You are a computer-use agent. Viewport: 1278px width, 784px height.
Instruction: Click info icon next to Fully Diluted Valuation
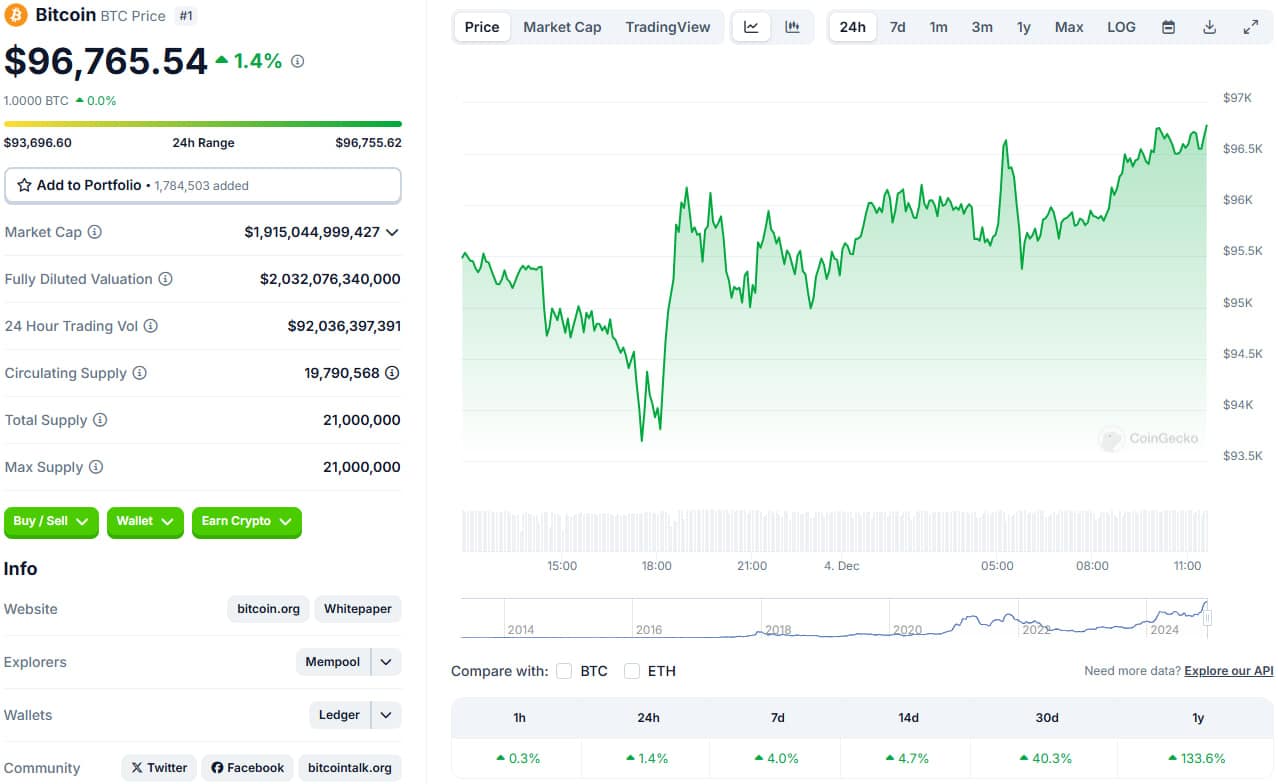coord(166,279)
